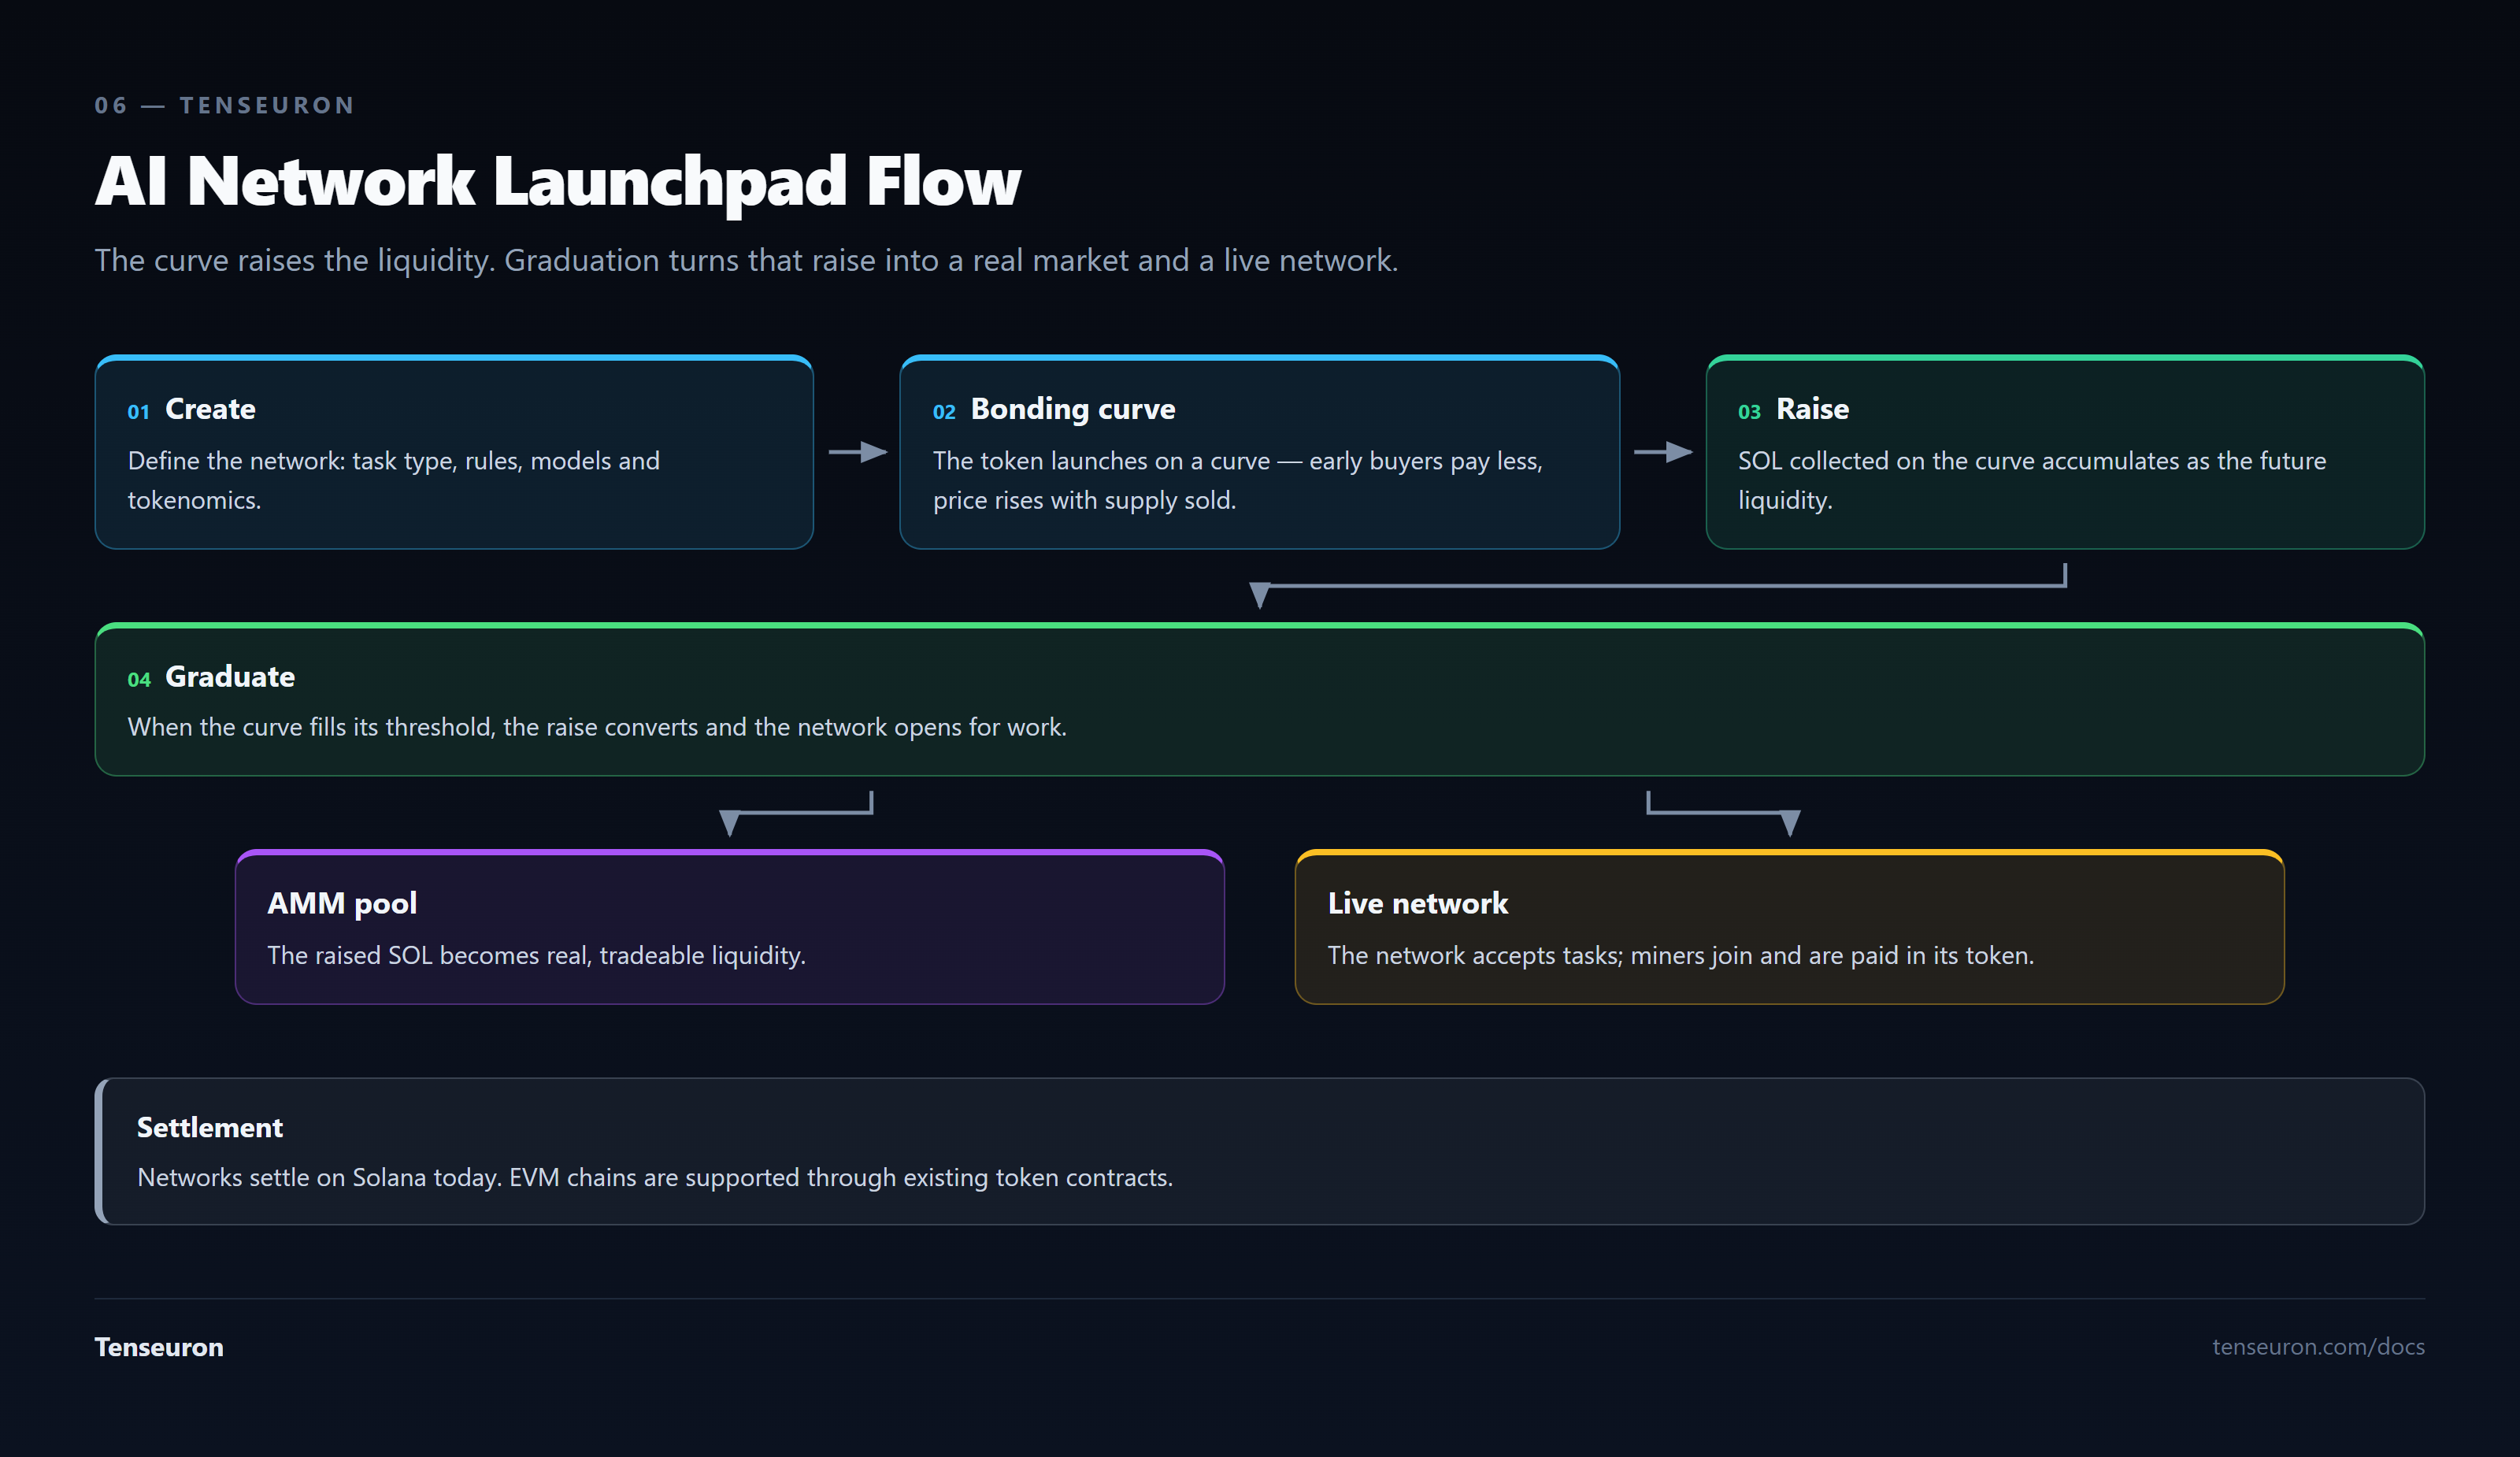Click the '04' number in the Graduate card

pyautogui.click(x=139, y=680)
